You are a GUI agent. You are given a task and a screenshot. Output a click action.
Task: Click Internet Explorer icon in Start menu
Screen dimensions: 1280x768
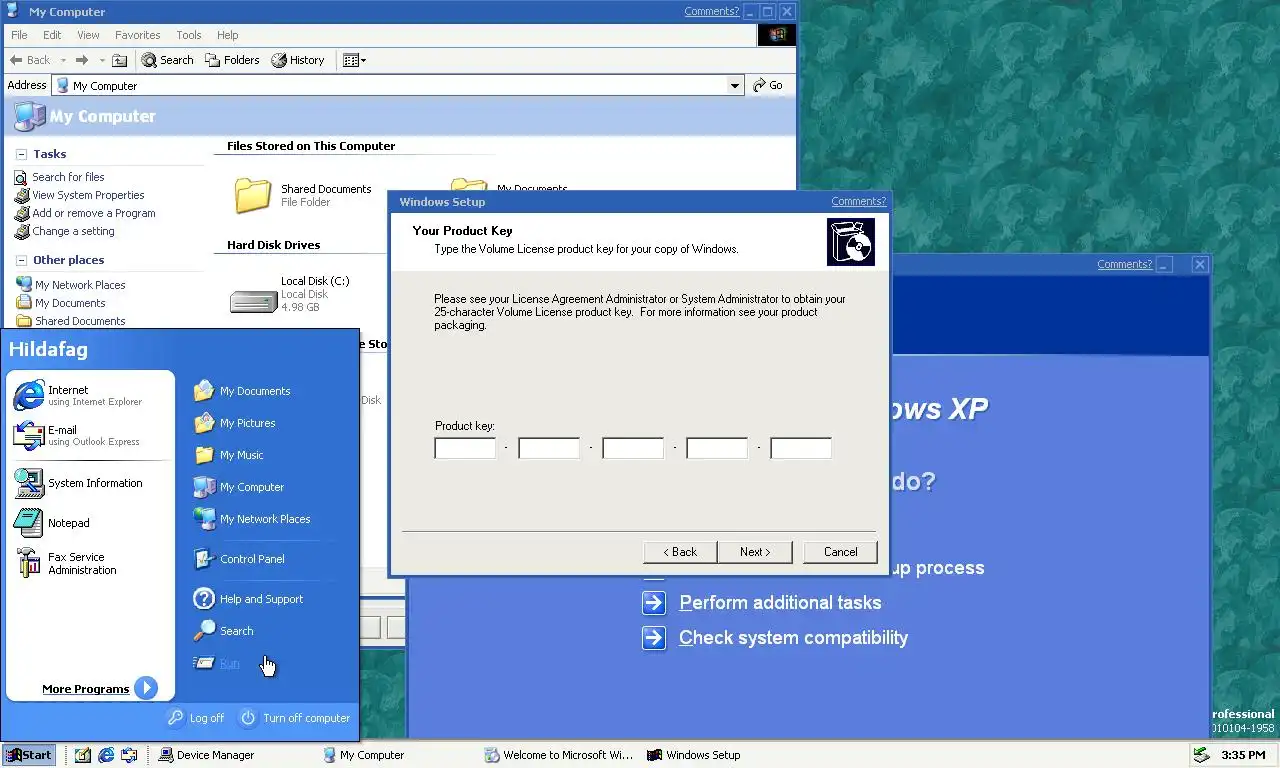pyautogui.click(x=28, y=396)
